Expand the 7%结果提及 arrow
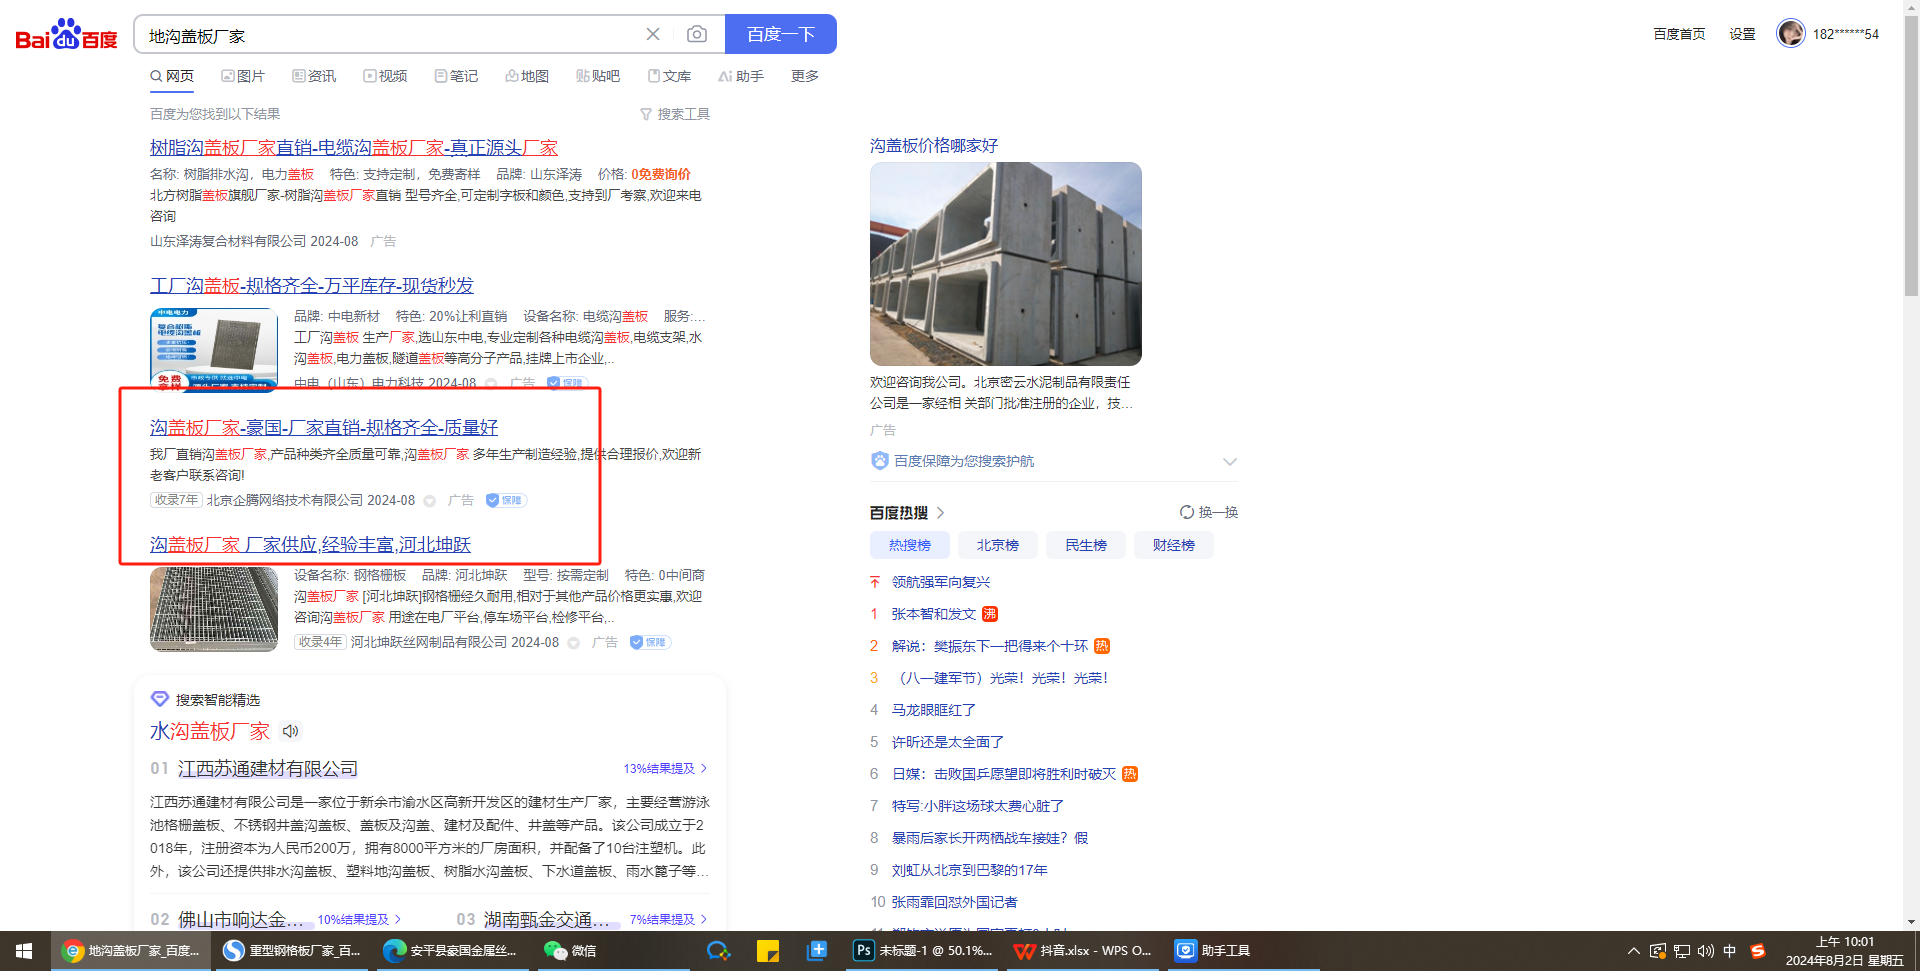Viewport: 1920px width, 971px height. click(x=704, y=919)
